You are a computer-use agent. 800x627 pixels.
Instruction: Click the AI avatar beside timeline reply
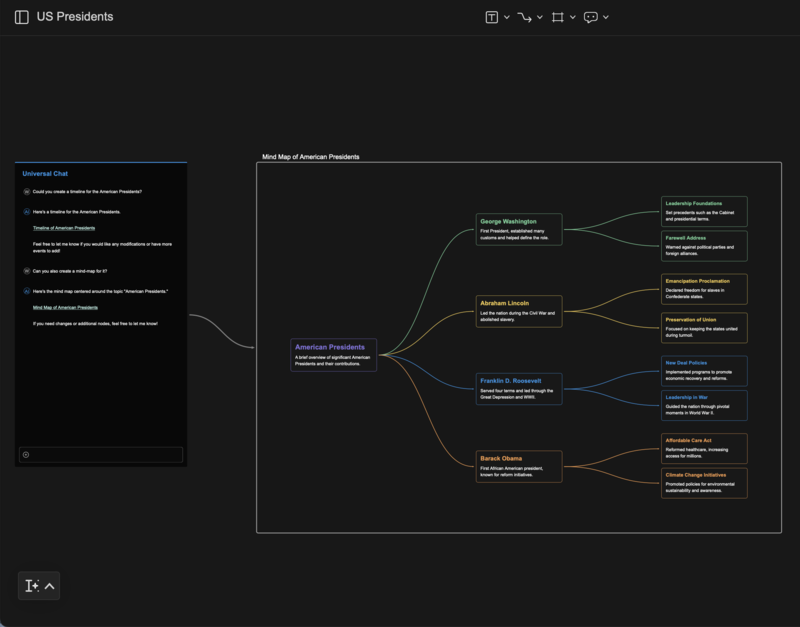(26, 212)
